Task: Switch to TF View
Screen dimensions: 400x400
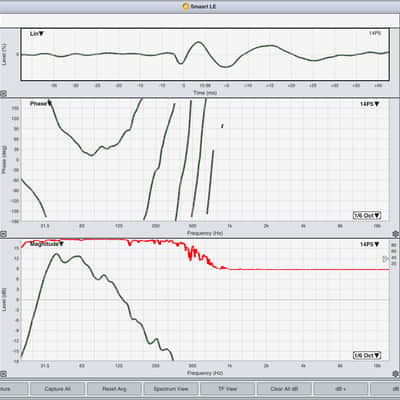Action: [227, 389]
